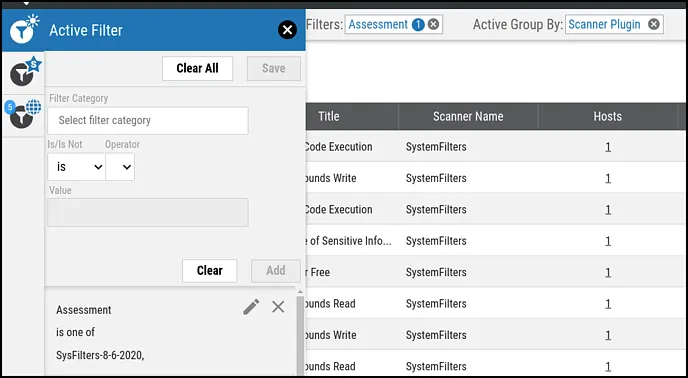The image size is (688, 378).
Task: Open the Operator dropdown
Action: click(x=120, y=167)
